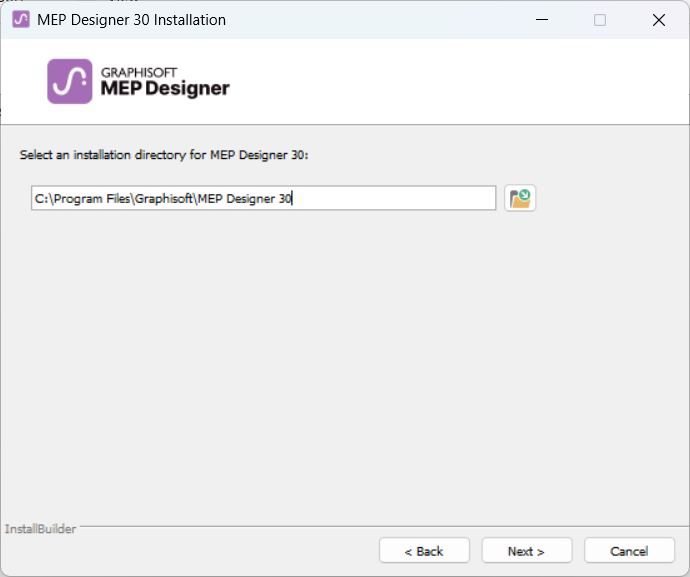Click the InstallBuilder text
Image resolution: width=690 pixels, height=577 pixels.
pos(40,529)
